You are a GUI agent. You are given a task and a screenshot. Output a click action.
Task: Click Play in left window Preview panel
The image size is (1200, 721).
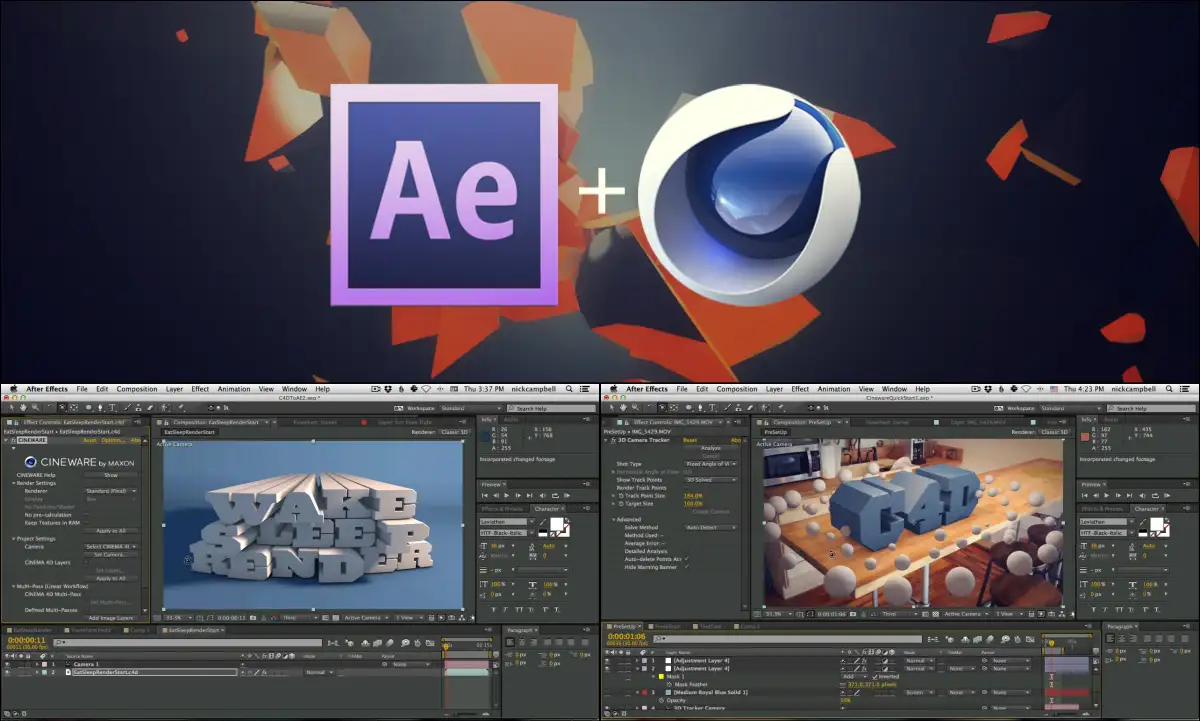(x=507, y=495)
